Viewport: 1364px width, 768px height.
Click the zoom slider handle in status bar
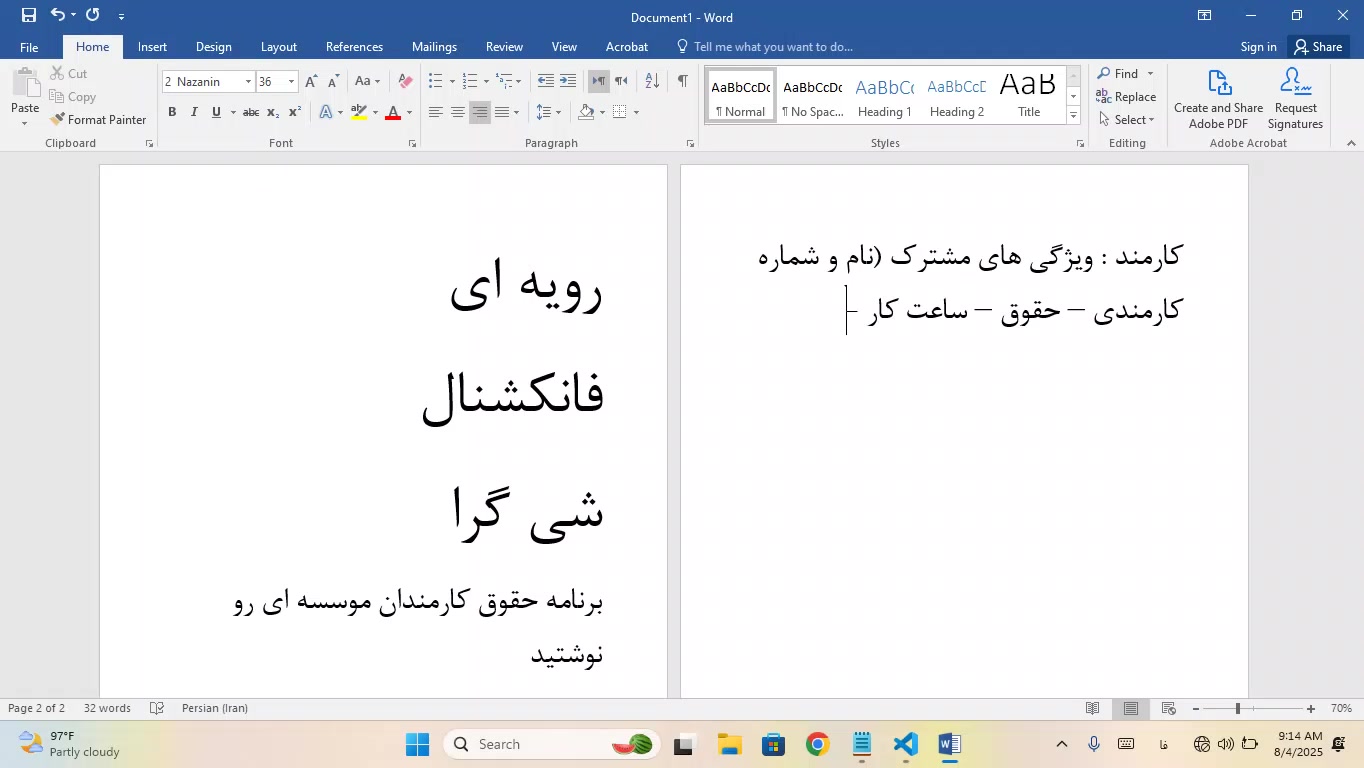[1237, 709]
